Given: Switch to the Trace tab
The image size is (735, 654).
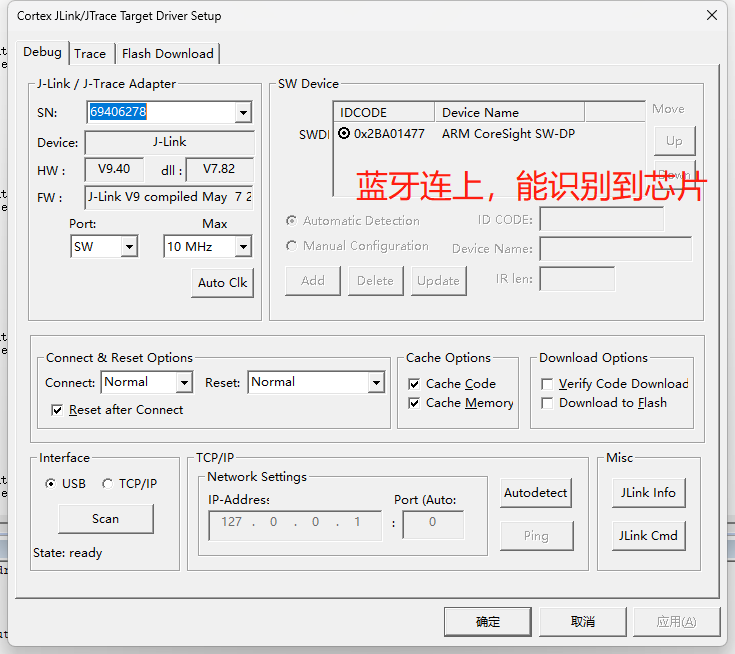Looking at the screenshot, I should 90,54.
